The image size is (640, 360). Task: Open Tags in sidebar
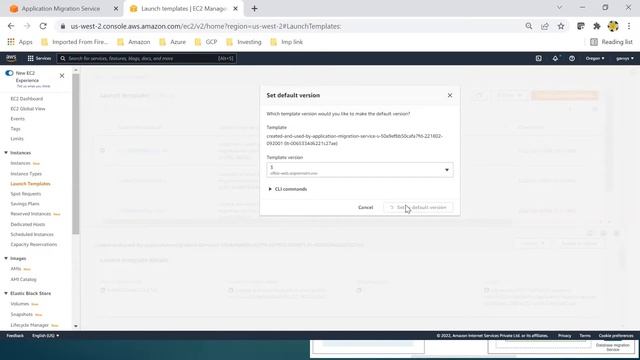[15, 129]
